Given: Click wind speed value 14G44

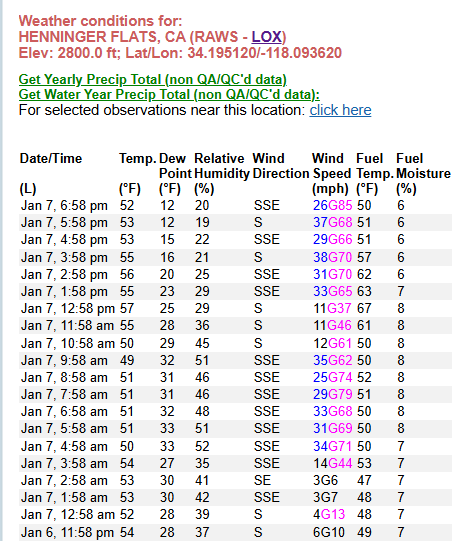Looking at the screenshot, I should click(x=333, y=463).
